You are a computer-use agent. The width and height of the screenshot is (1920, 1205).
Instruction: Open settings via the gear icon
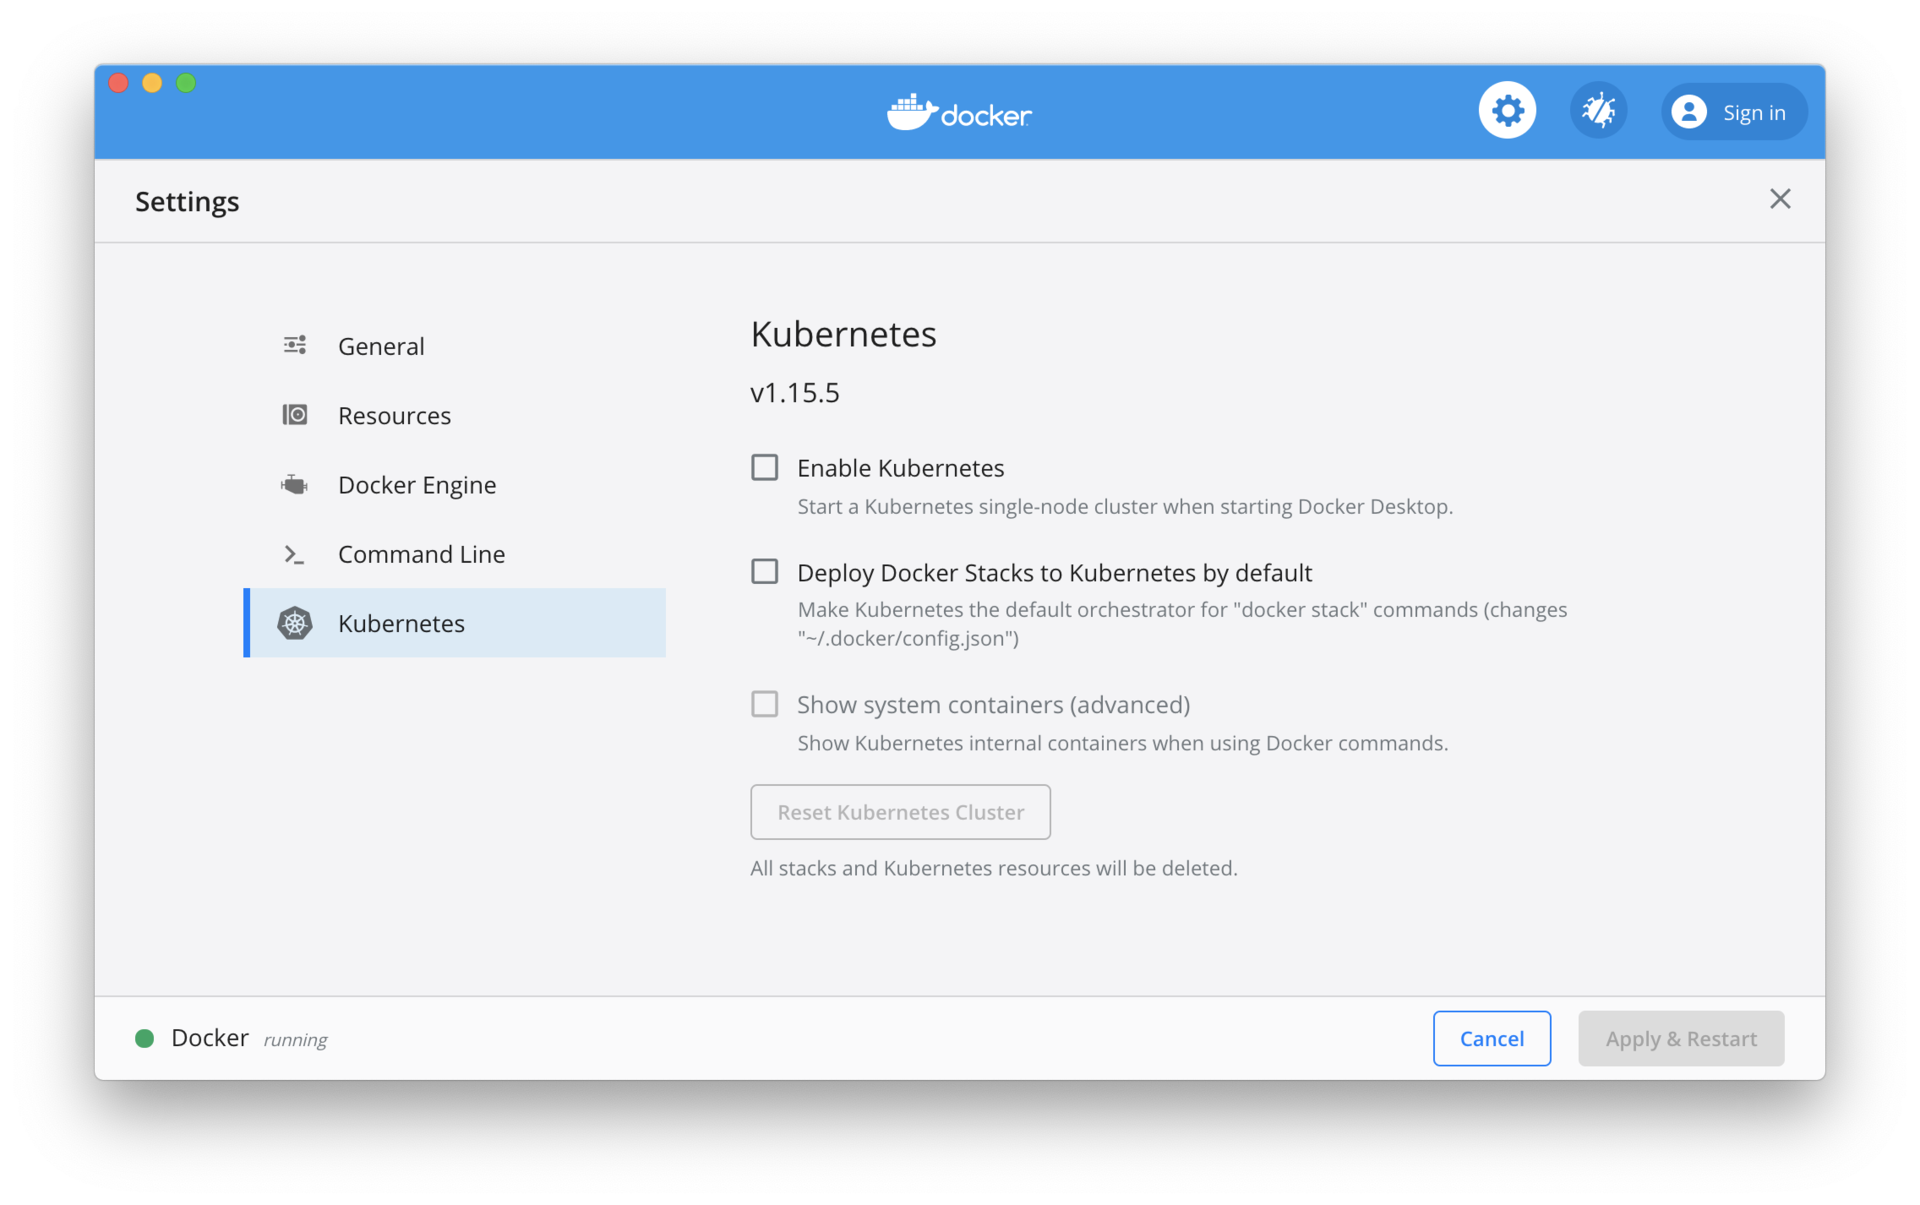pyautogui.click(x=1507, y=111)
